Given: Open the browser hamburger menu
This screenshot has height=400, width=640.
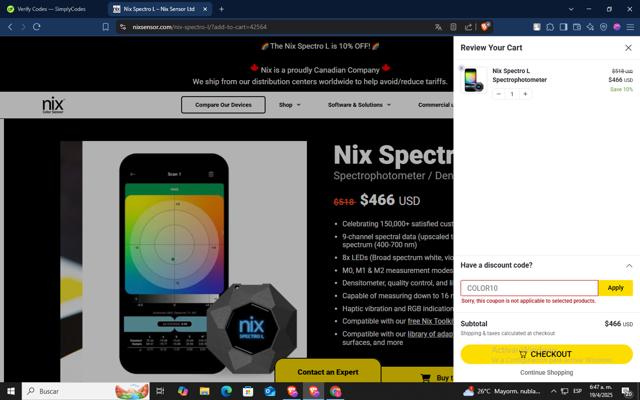Looking at the screenshot, I should (630, 27).
